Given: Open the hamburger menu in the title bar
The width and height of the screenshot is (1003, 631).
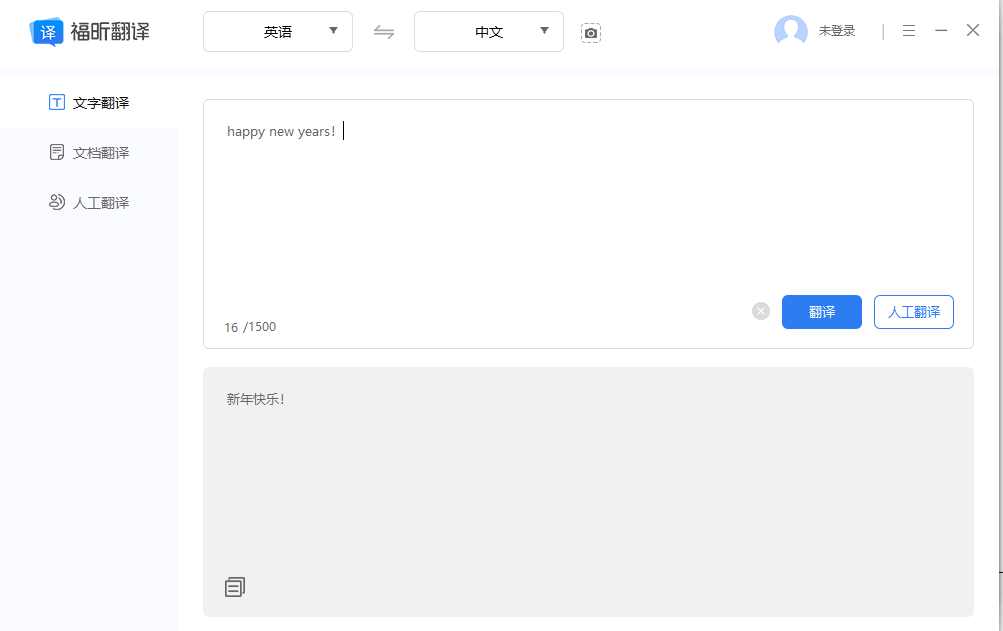Looking at the screenshot, I should coord(908,31).
